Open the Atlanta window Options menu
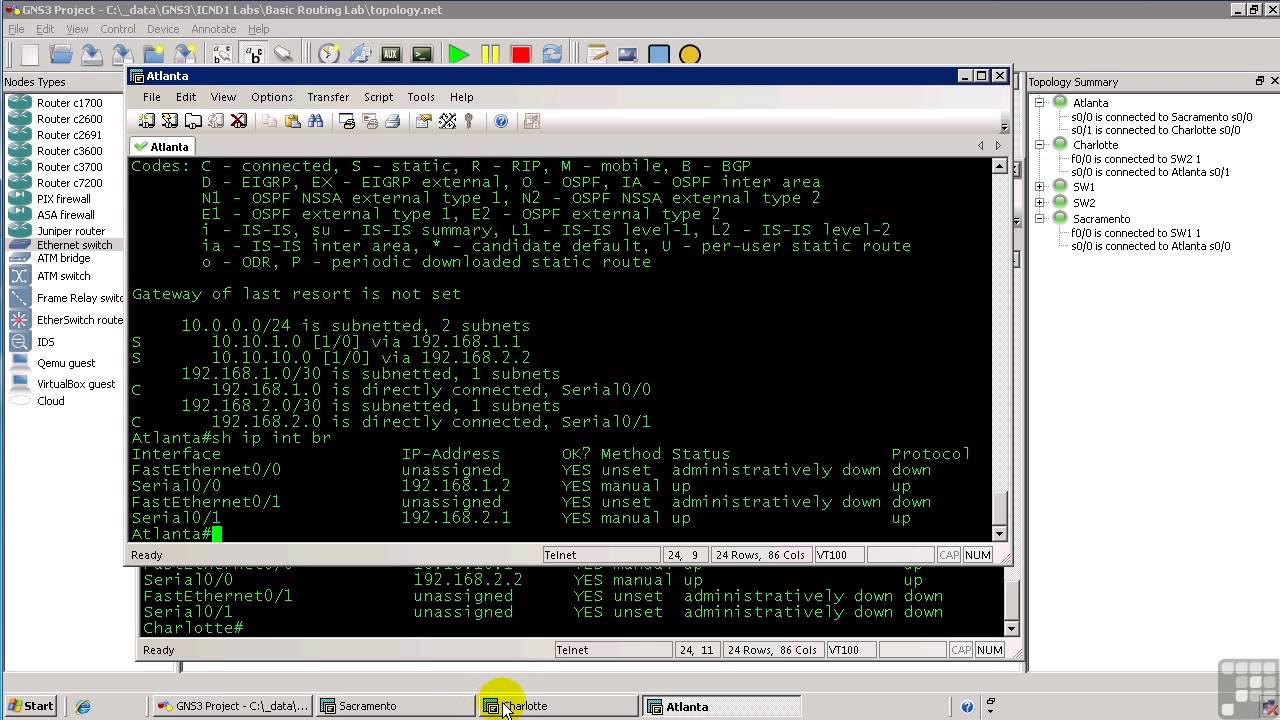 click(272, 97)
